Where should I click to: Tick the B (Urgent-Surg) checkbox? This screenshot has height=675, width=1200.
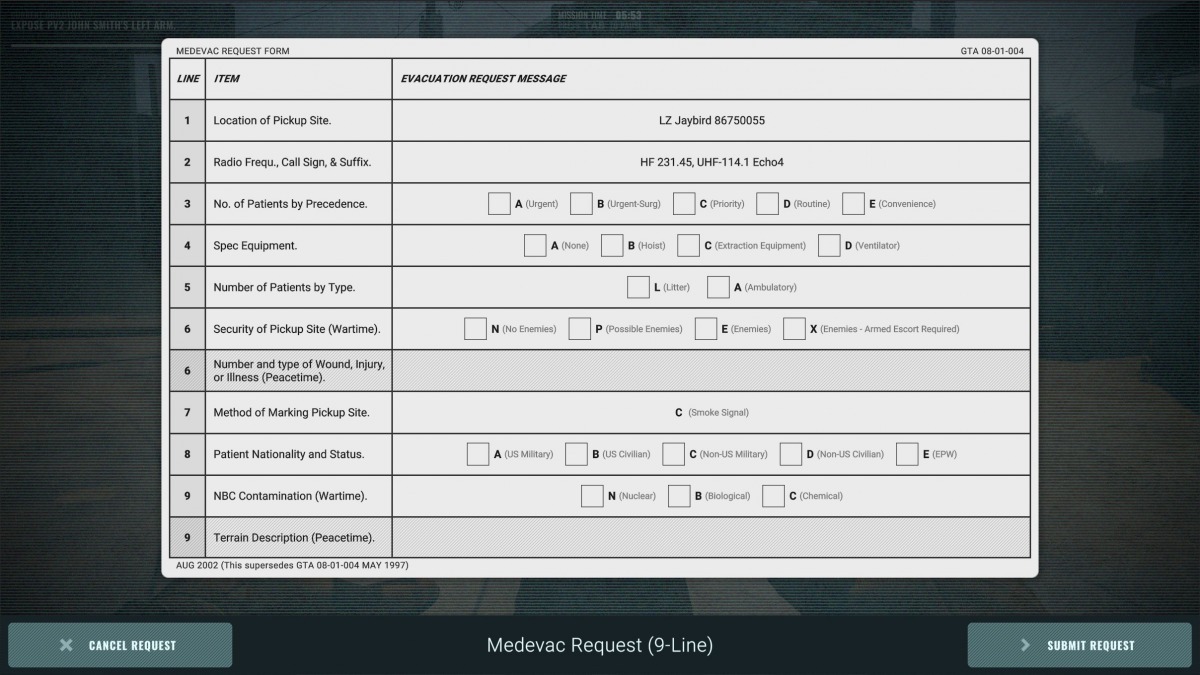click(x=581, y=204)
